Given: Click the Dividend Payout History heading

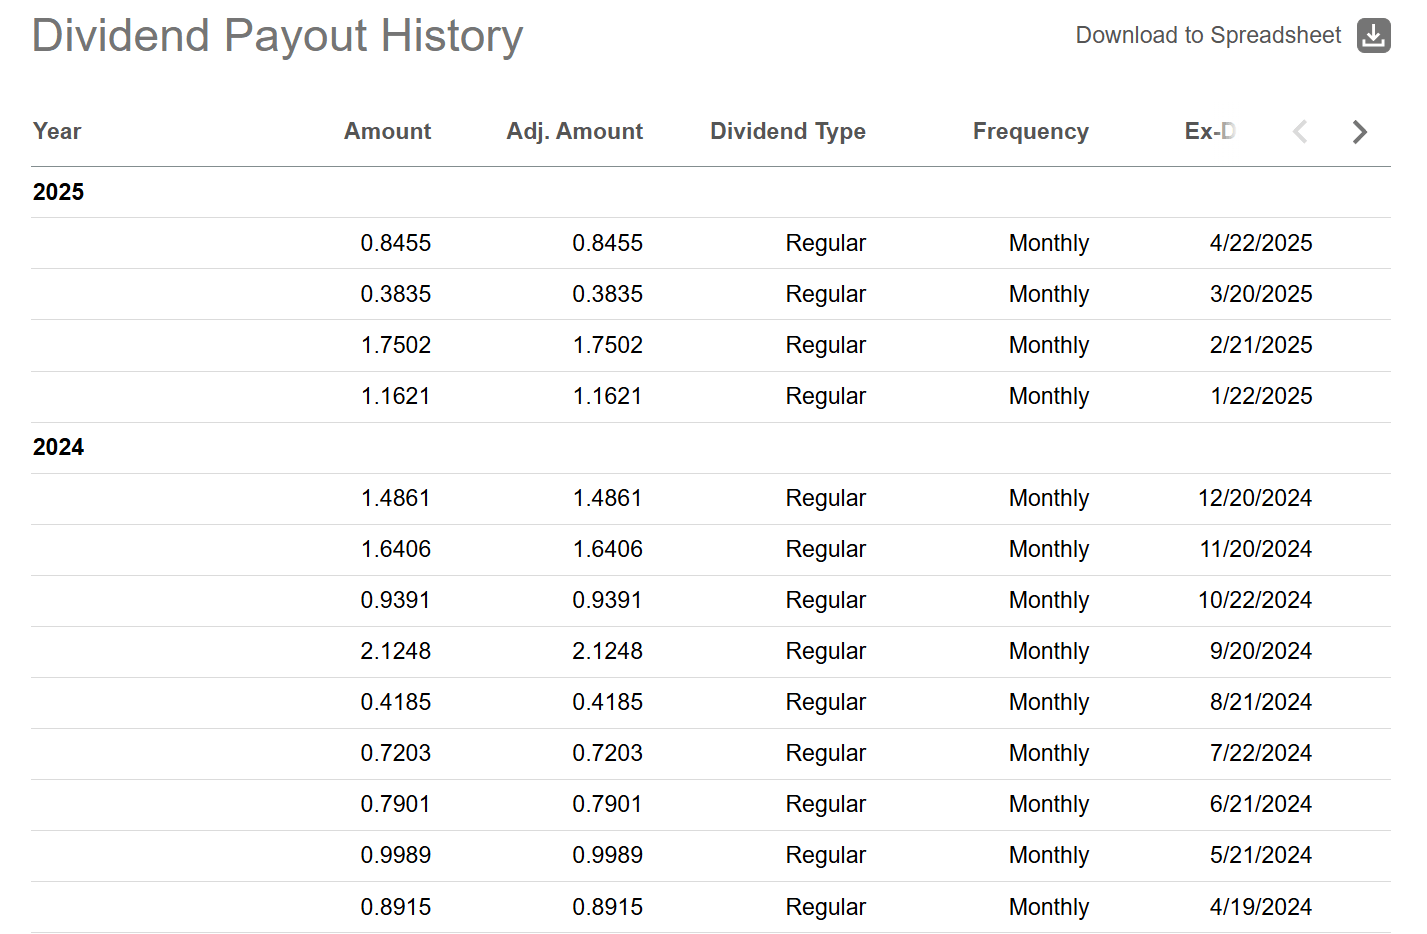Looking at the screenshot, I should point(278,36).
